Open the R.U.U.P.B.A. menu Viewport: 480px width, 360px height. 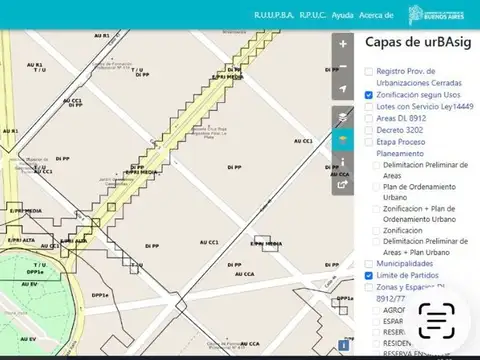click(274, 15)
